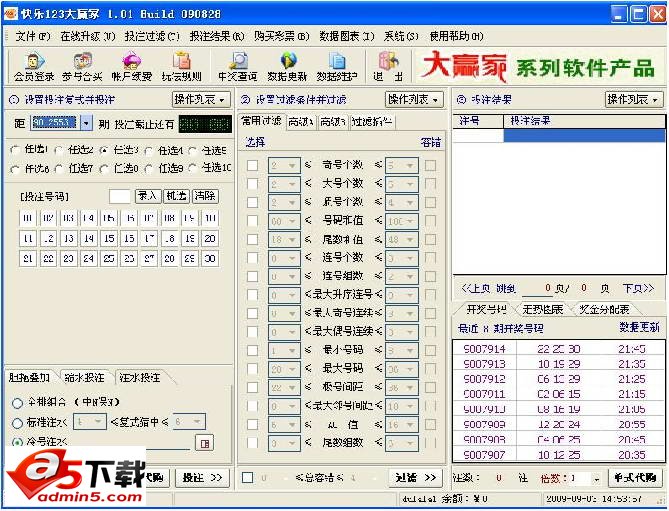The width and height of the screenshot is (669, 511).
Task: Click the 机选 random pick button
Action: click(x=176, y=196)
